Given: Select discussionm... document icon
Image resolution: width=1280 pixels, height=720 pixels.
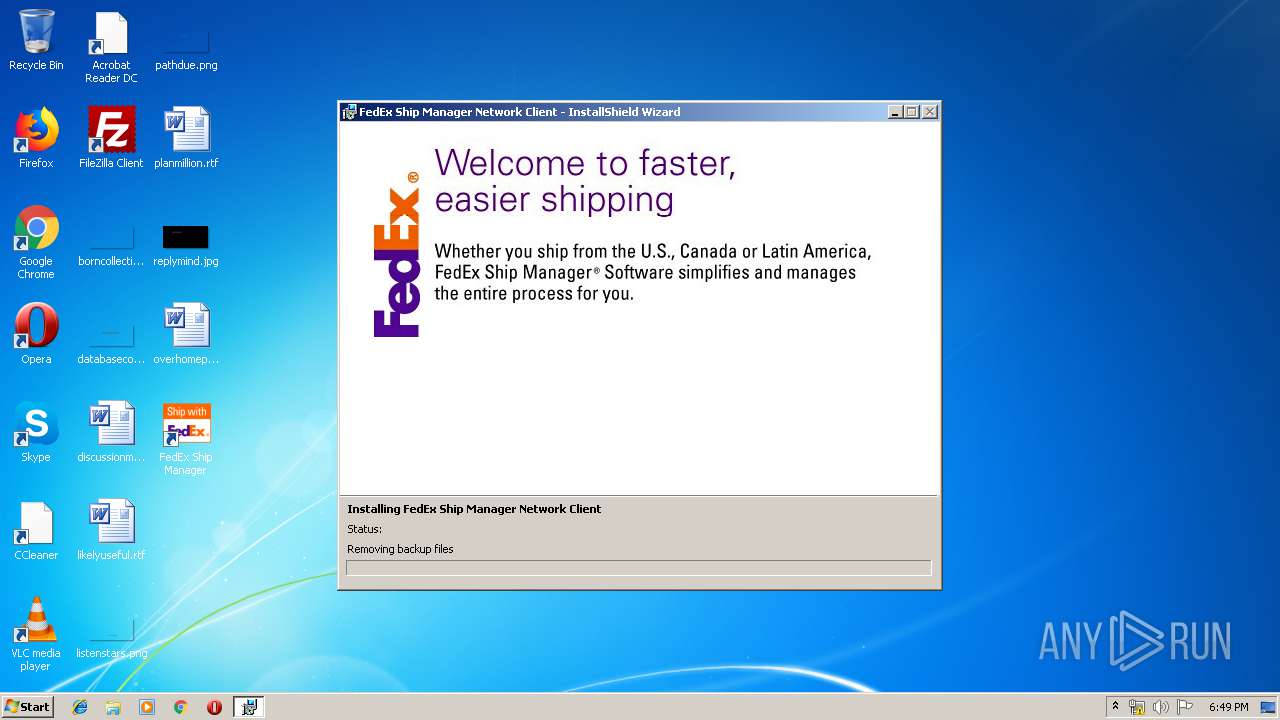Looking at the screenshot, I should (x=111, y=432).
